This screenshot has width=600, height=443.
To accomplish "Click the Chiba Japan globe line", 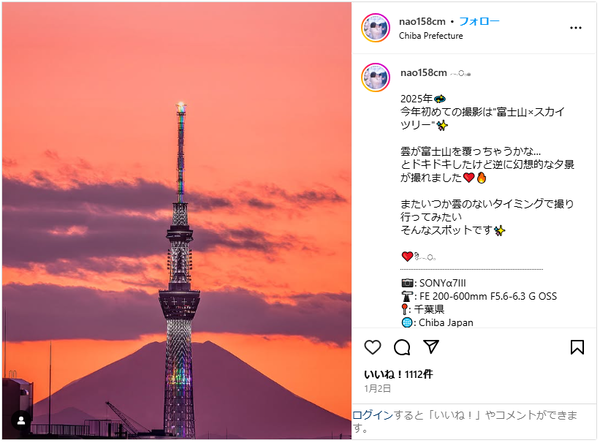I will click(437, 322).
